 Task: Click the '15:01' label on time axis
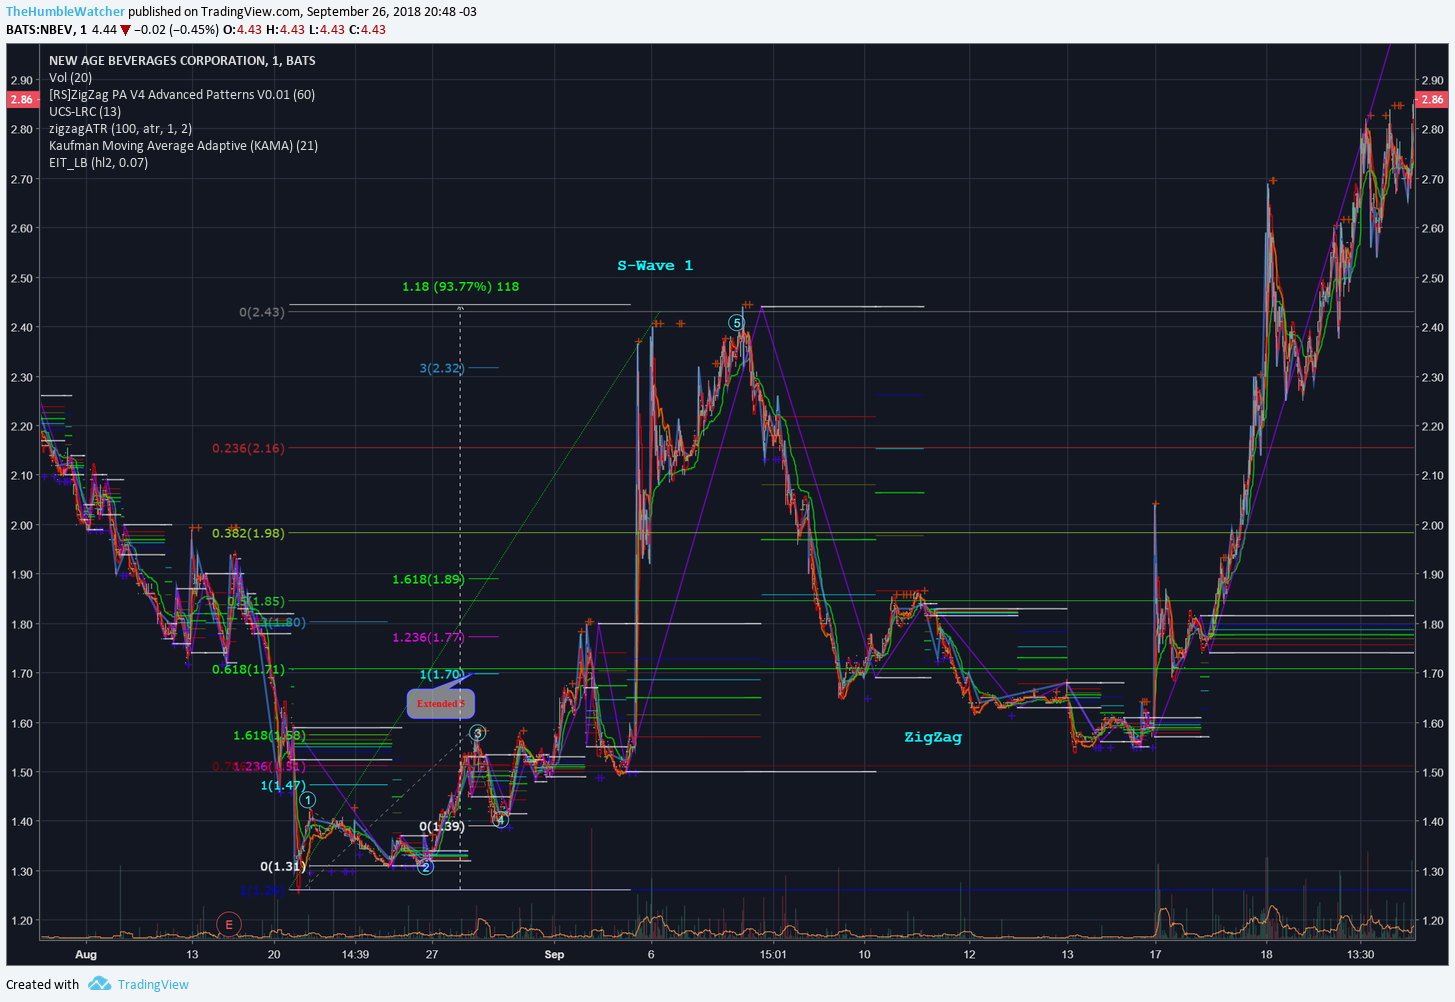pyautogui.click(x=773, y=954)
